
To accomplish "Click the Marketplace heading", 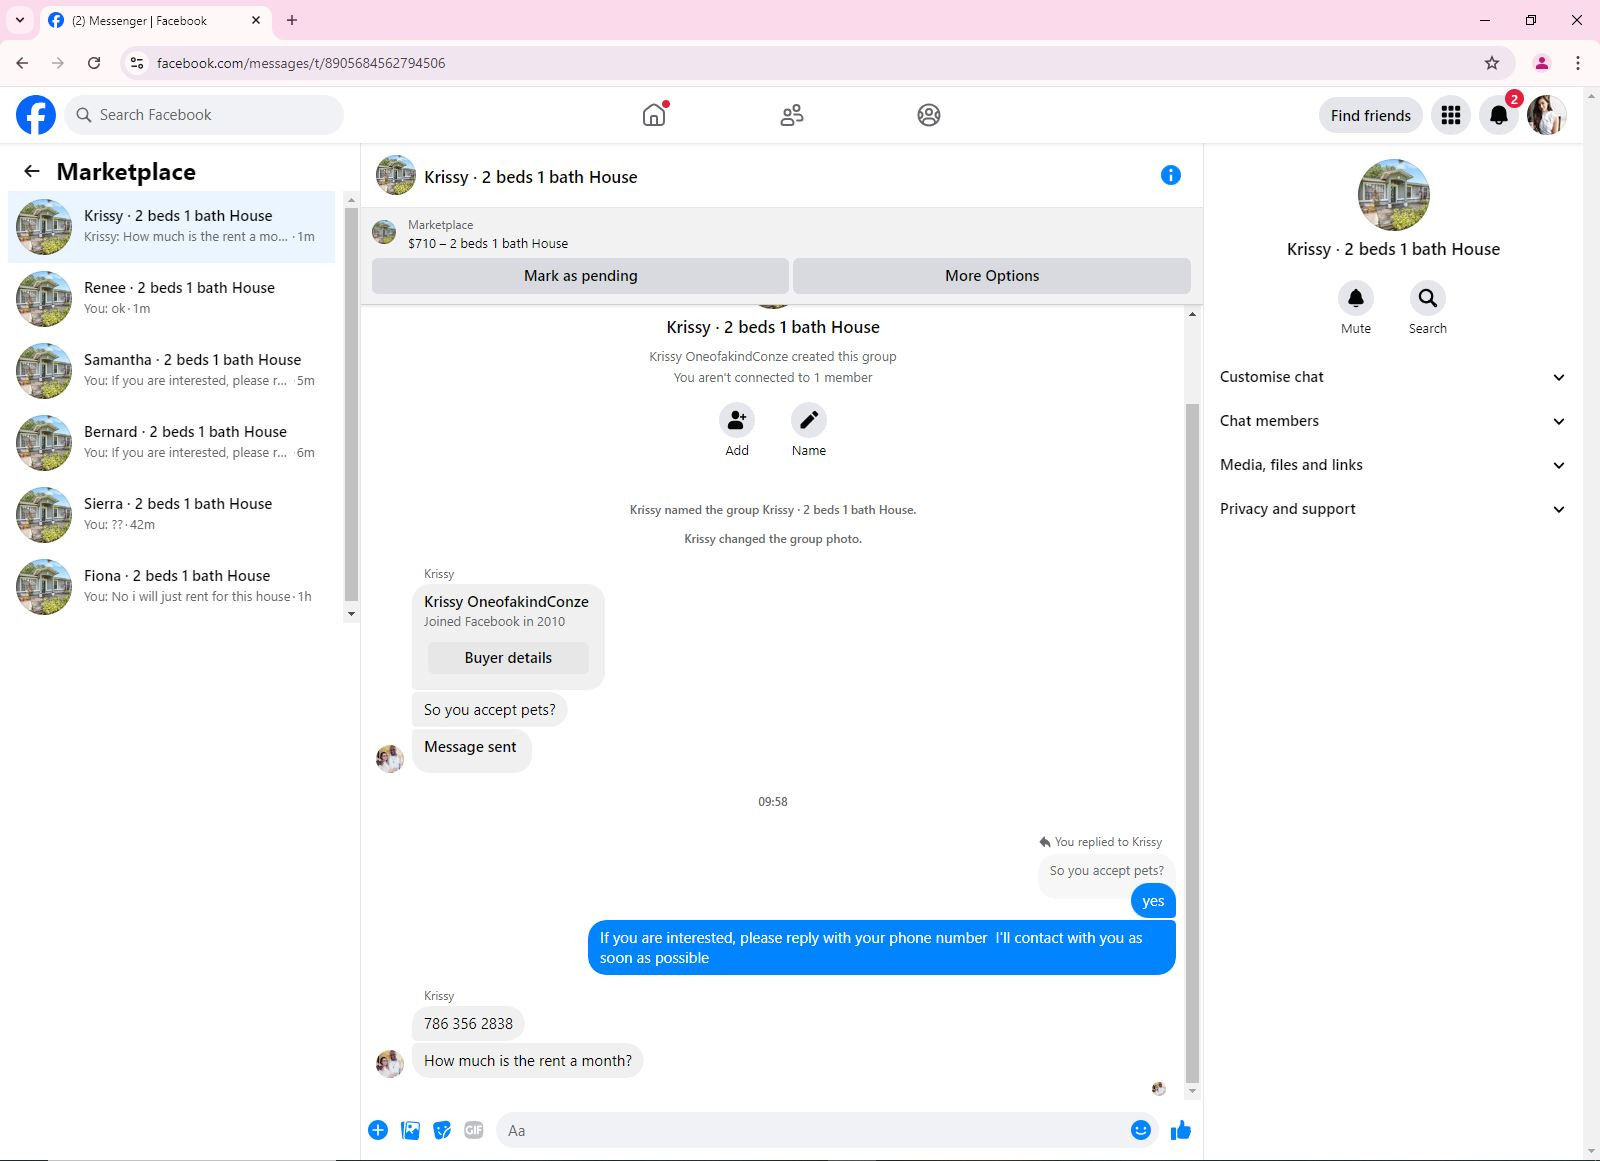I will tap(126, 172).
